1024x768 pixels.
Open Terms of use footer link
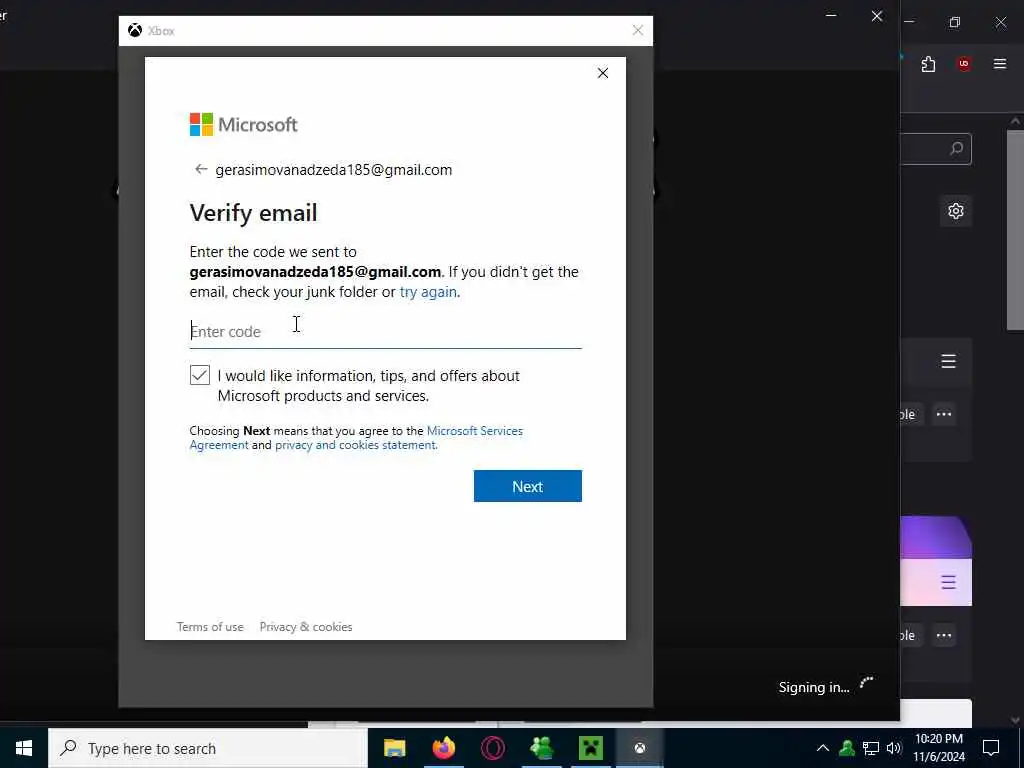click(x=210, y=626)
